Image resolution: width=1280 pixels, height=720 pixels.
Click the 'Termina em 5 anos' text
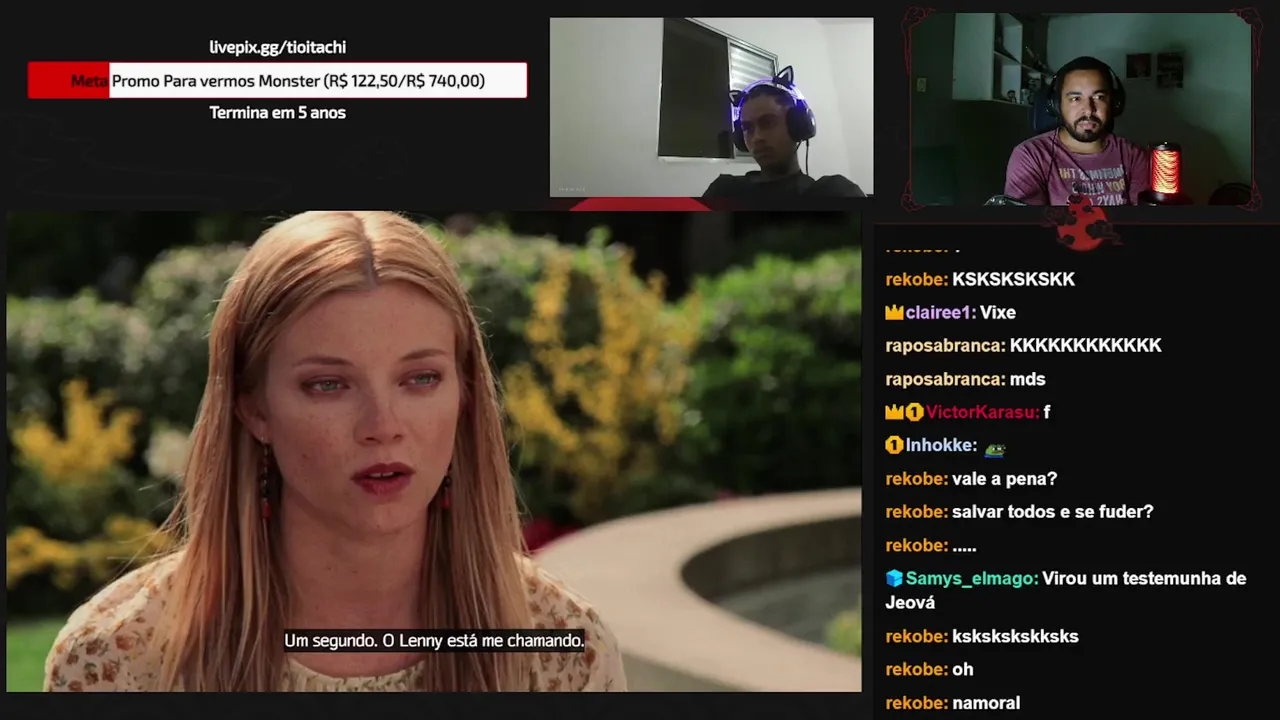pos(277,112)
